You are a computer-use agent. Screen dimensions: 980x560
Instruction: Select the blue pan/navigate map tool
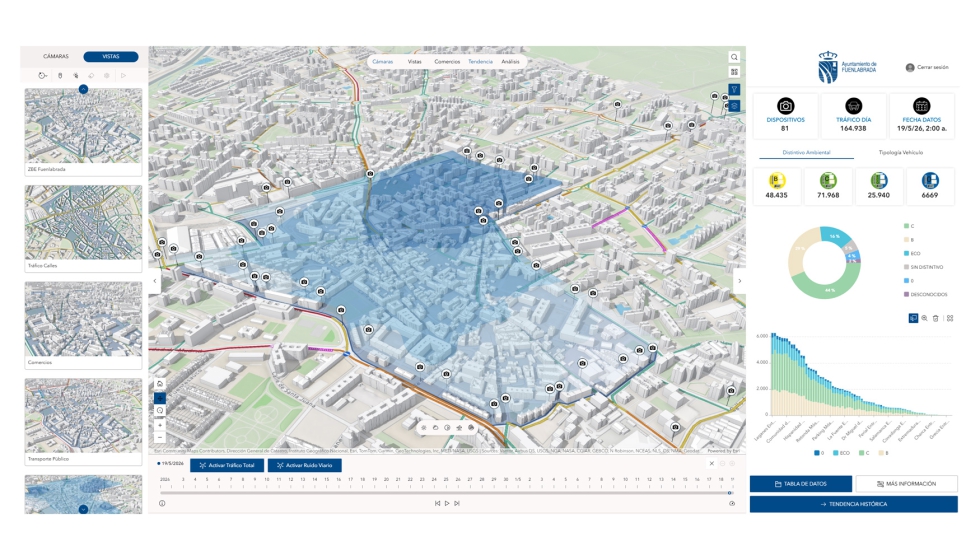(160, 398)
